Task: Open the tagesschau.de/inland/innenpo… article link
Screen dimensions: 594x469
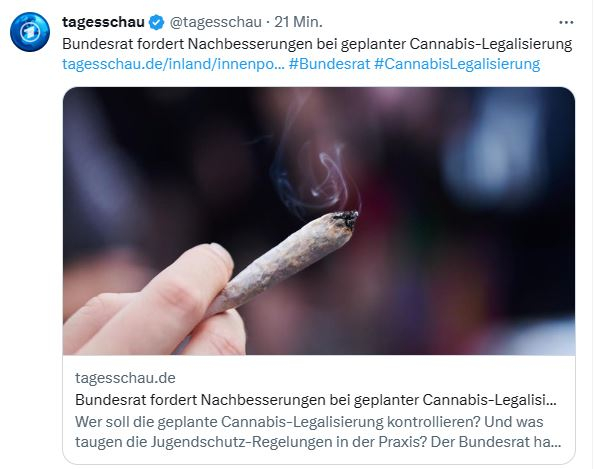Action: pyautogui.click(x=173, y=64)
